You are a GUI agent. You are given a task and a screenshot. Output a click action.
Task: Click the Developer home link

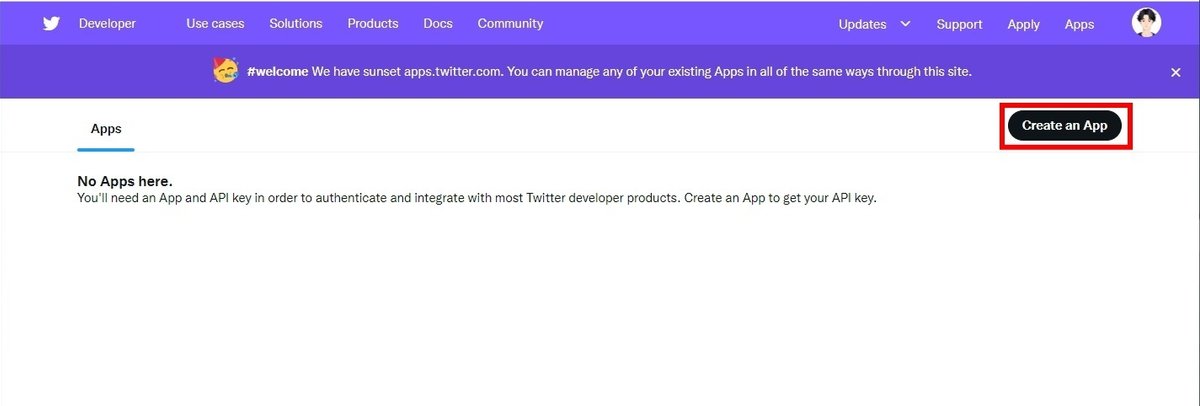(107, 23)
